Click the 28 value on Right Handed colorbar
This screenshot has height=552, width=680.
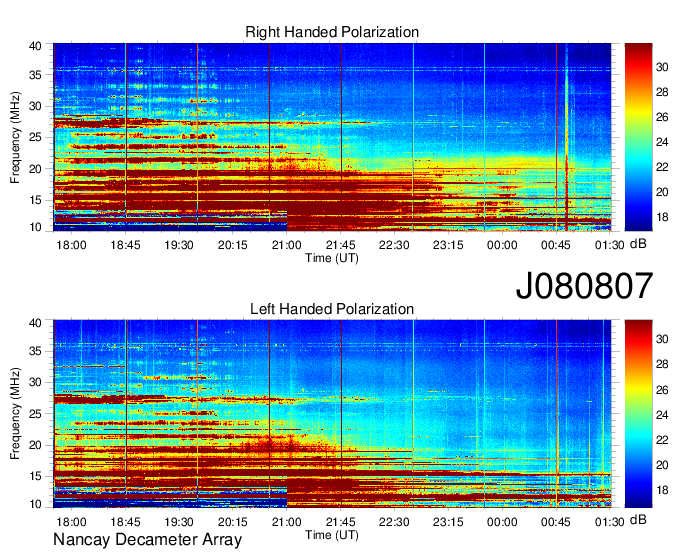[662, 92]
